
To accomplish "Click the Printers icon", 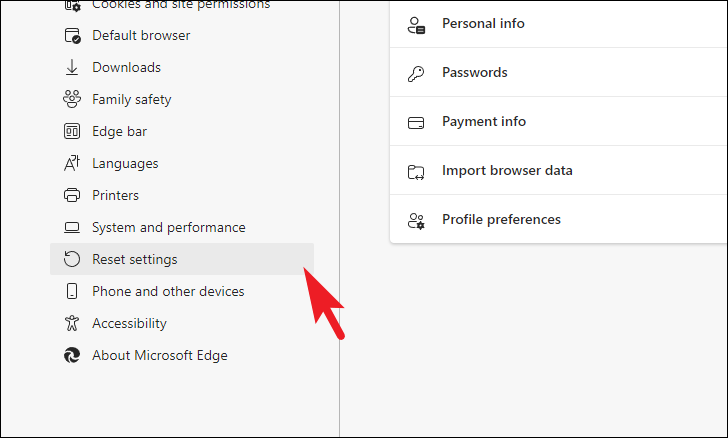I will click(72, 195).
